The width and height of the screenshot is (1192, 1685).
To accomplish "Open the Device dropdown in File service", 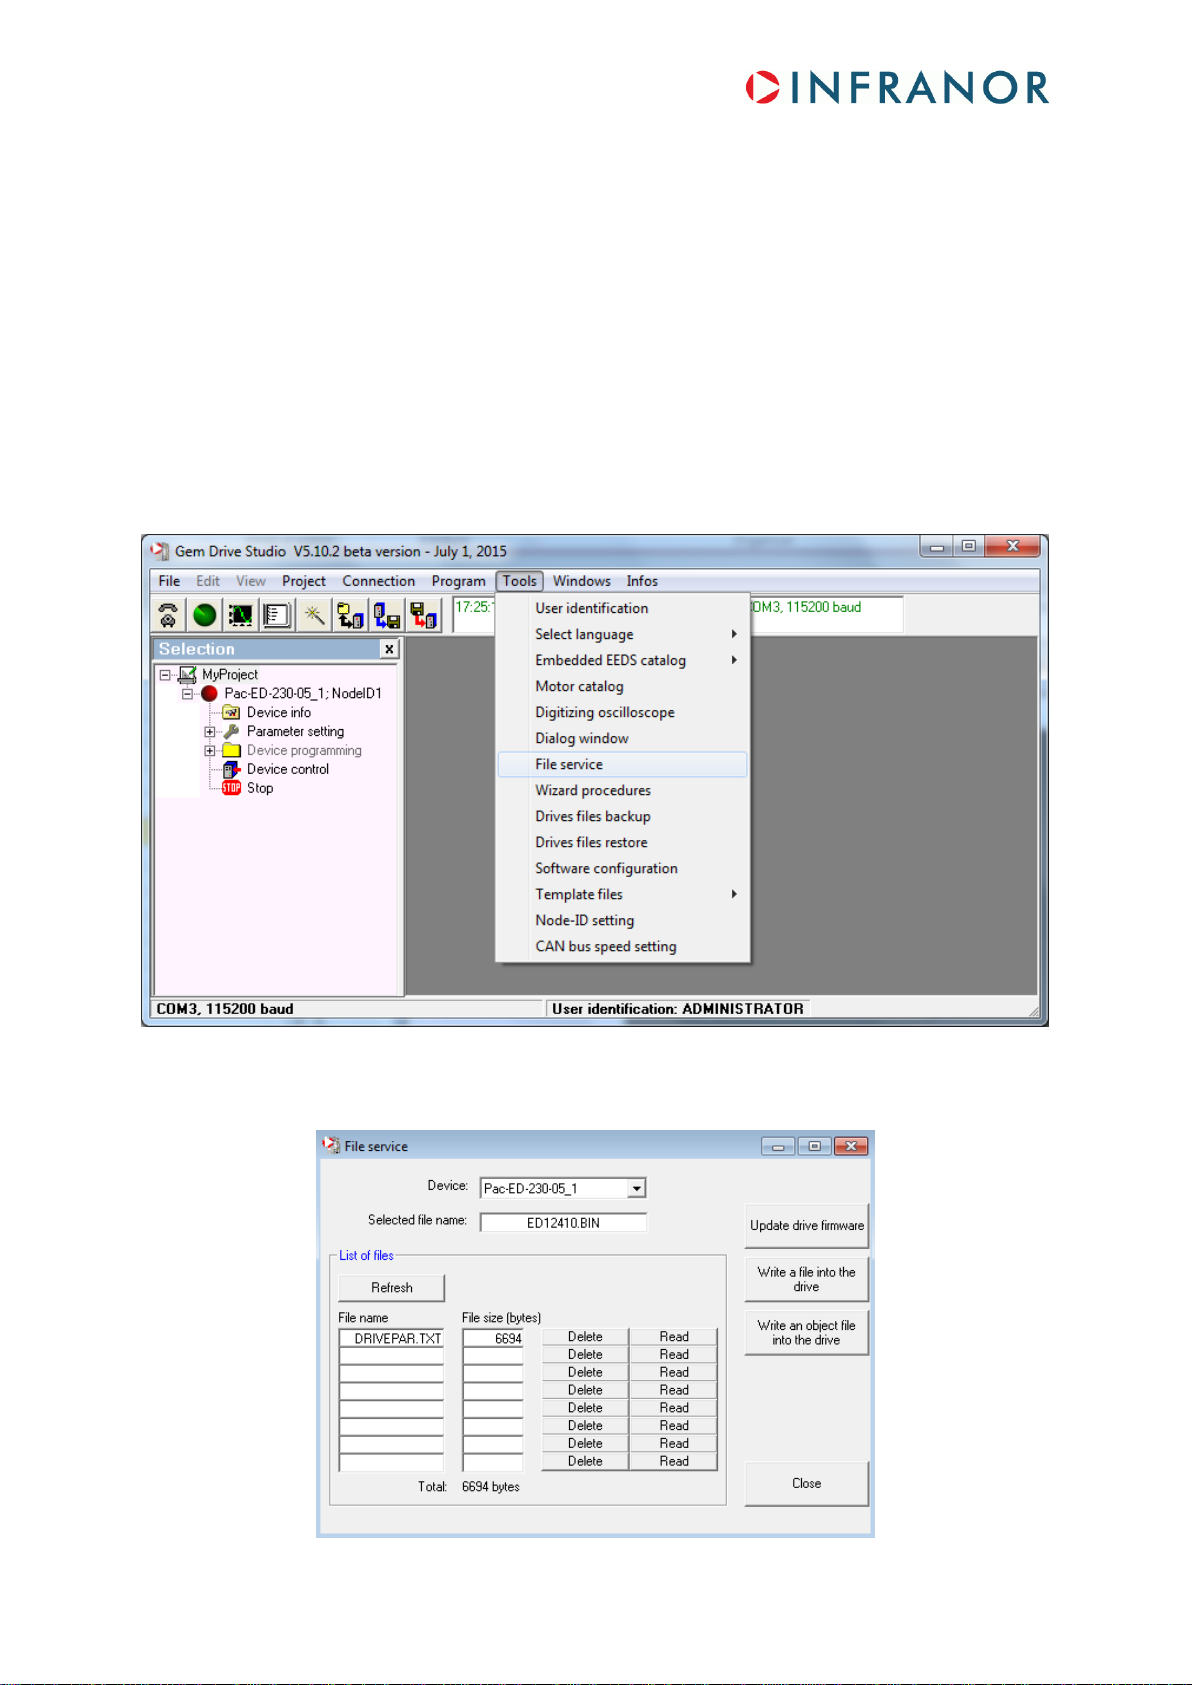I will click(x=637, y=1188).
